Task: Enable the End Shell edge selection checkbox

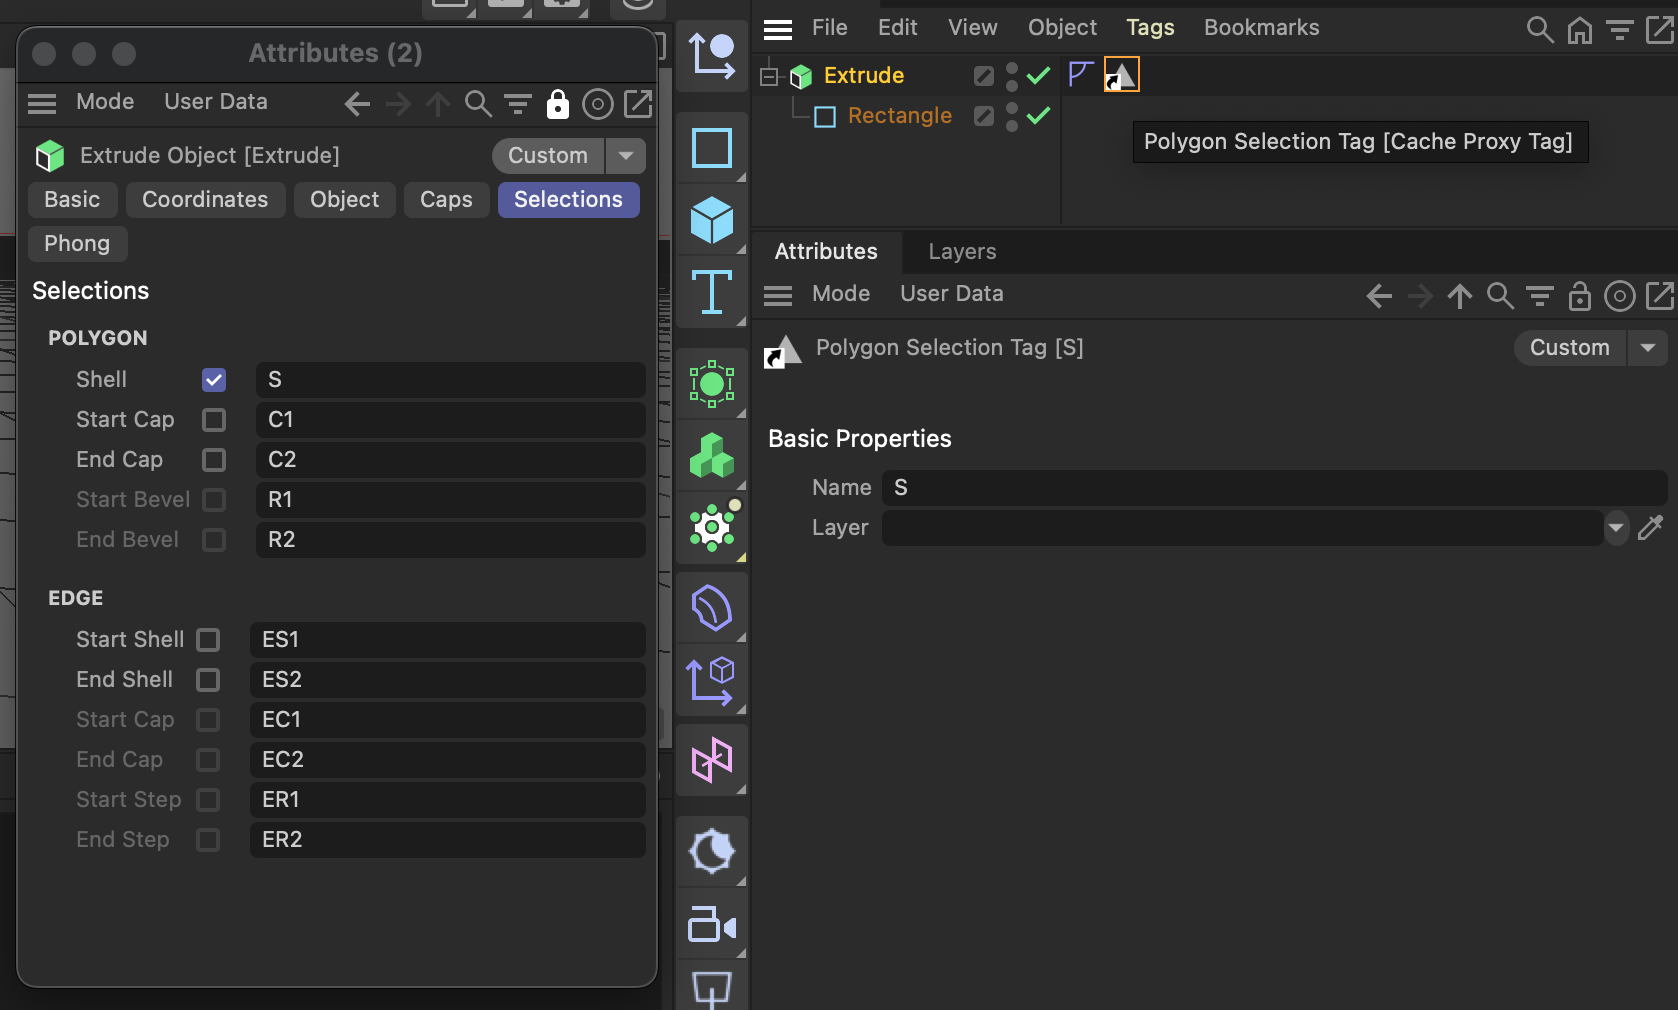Action: [x=208, y=680]
